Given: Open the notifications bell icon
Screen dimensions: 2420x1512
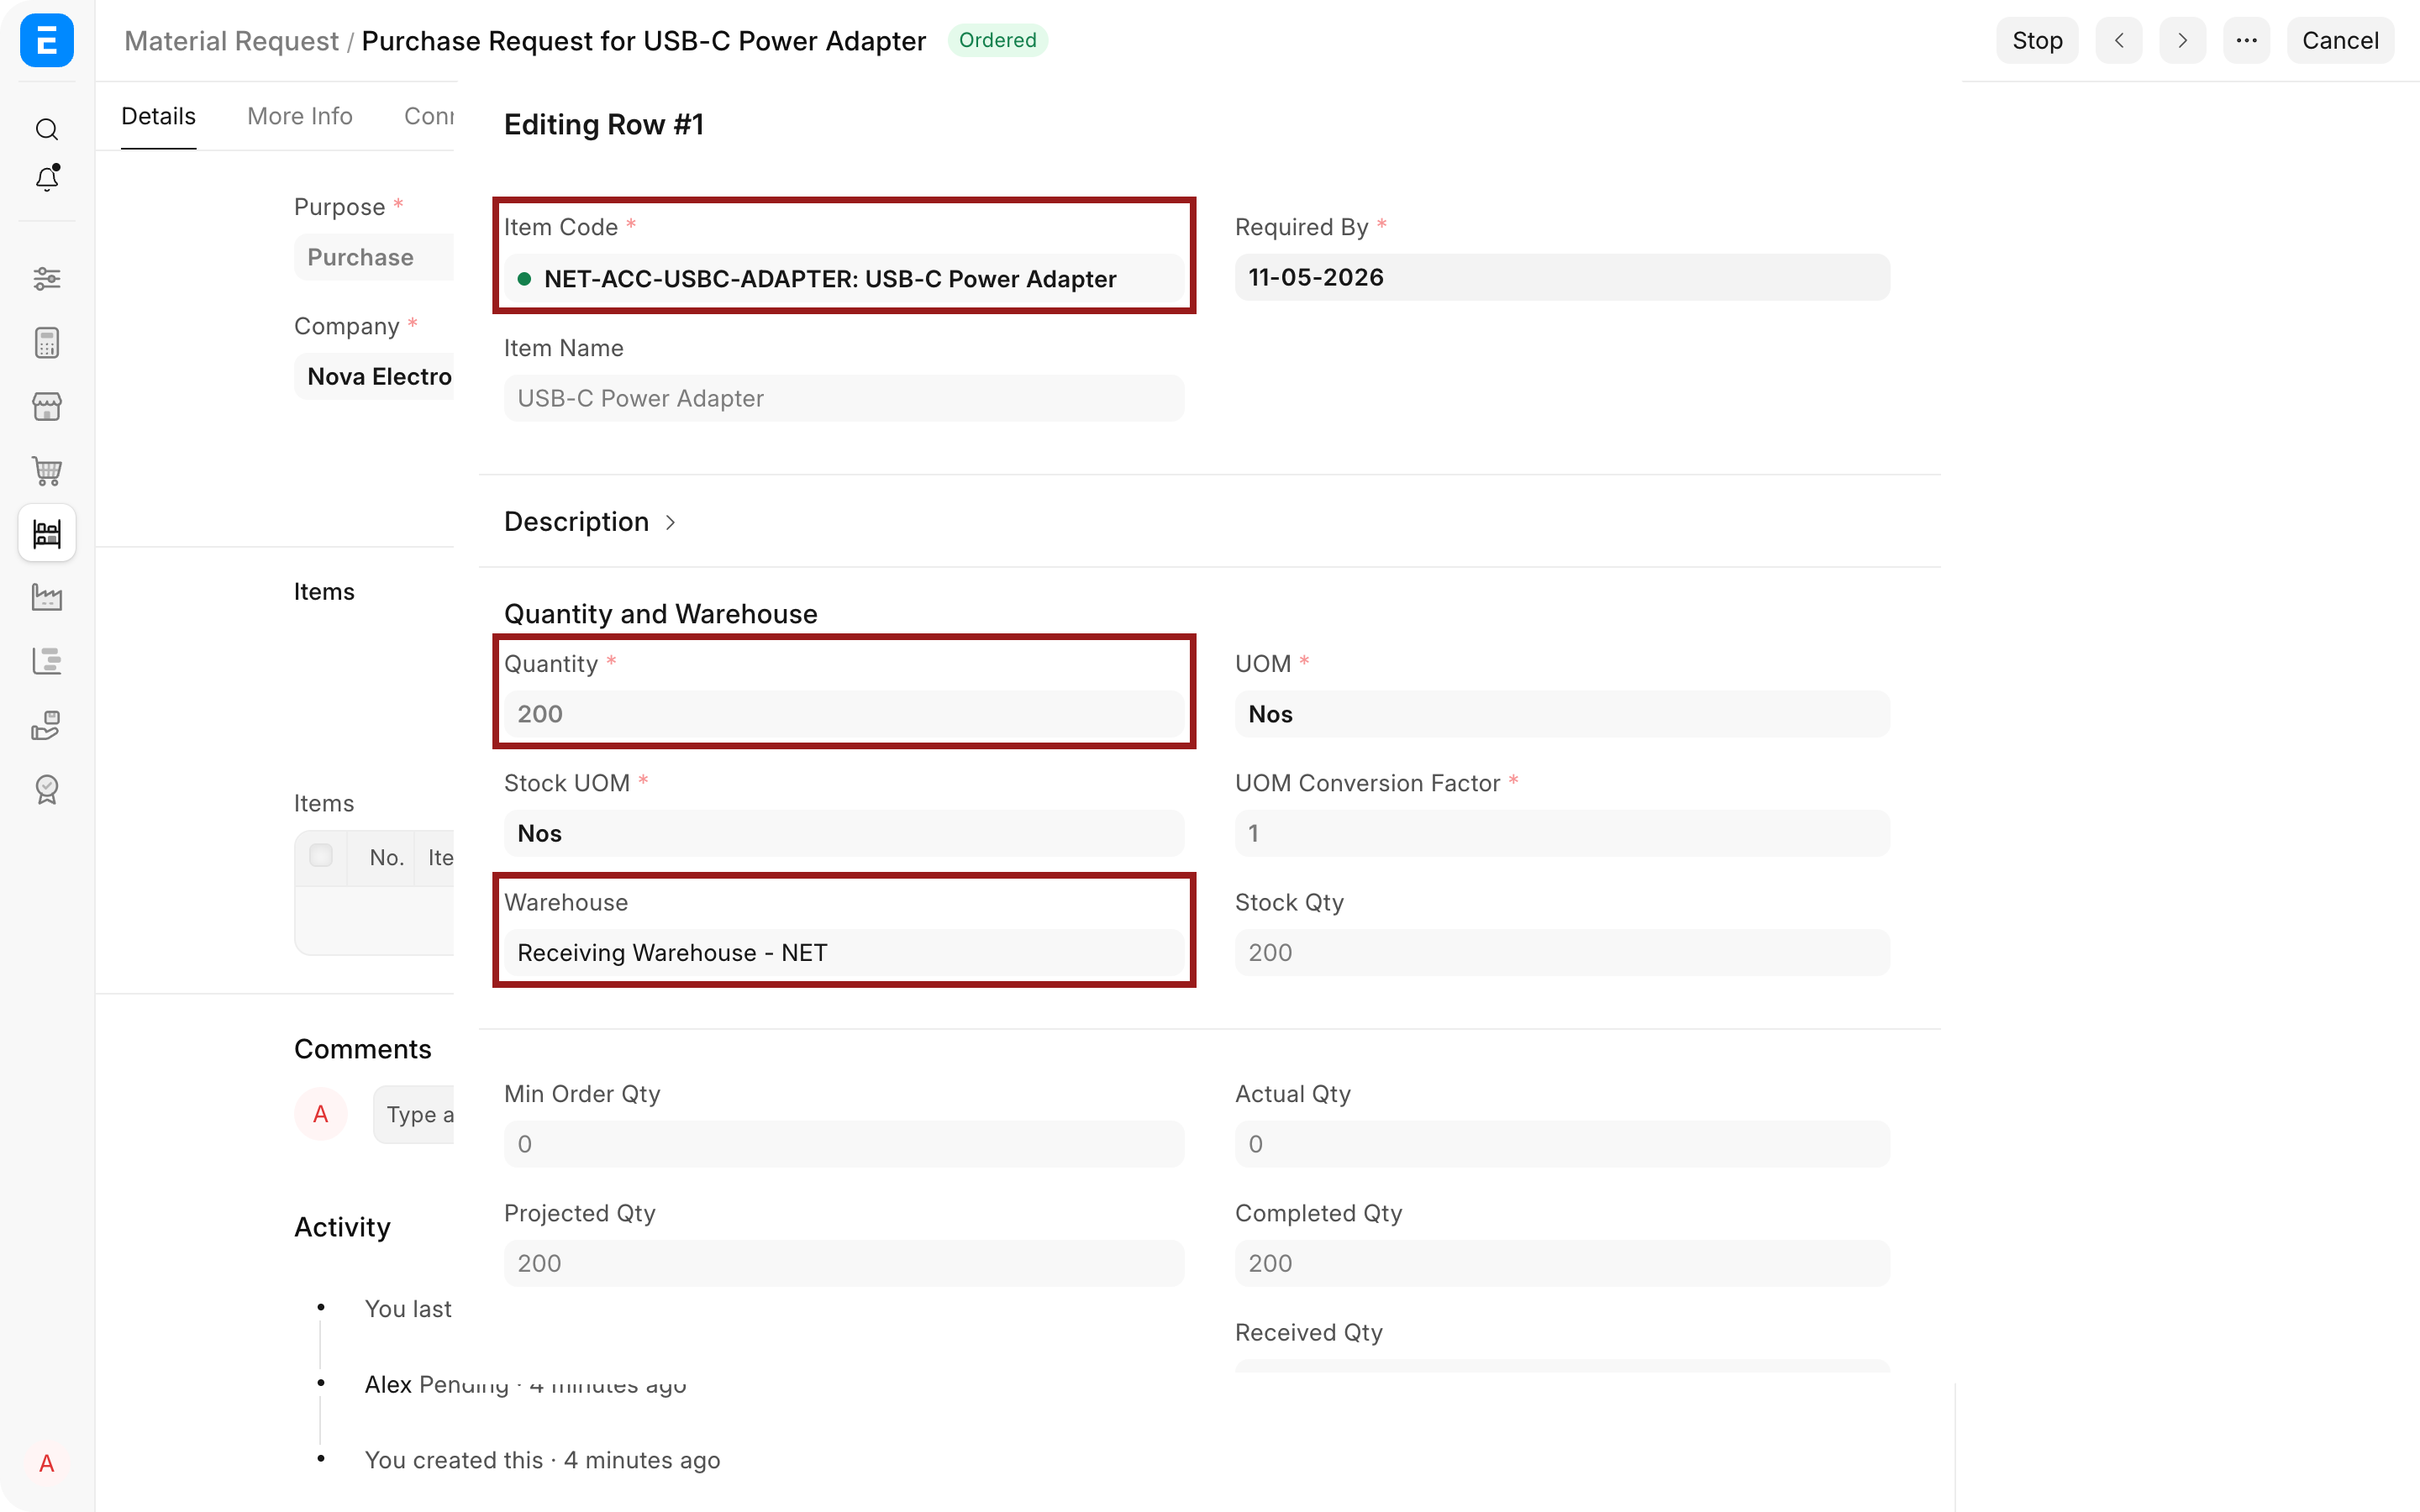Looking at the screenshot, I should 46,178.
